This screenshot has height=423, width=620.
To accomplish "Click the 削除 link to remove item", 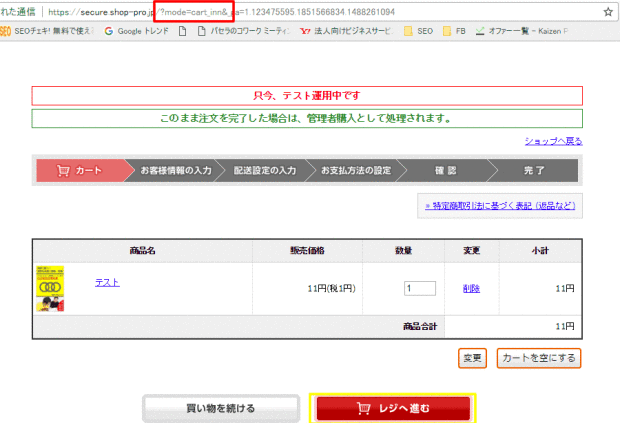I will coord(472,288).
